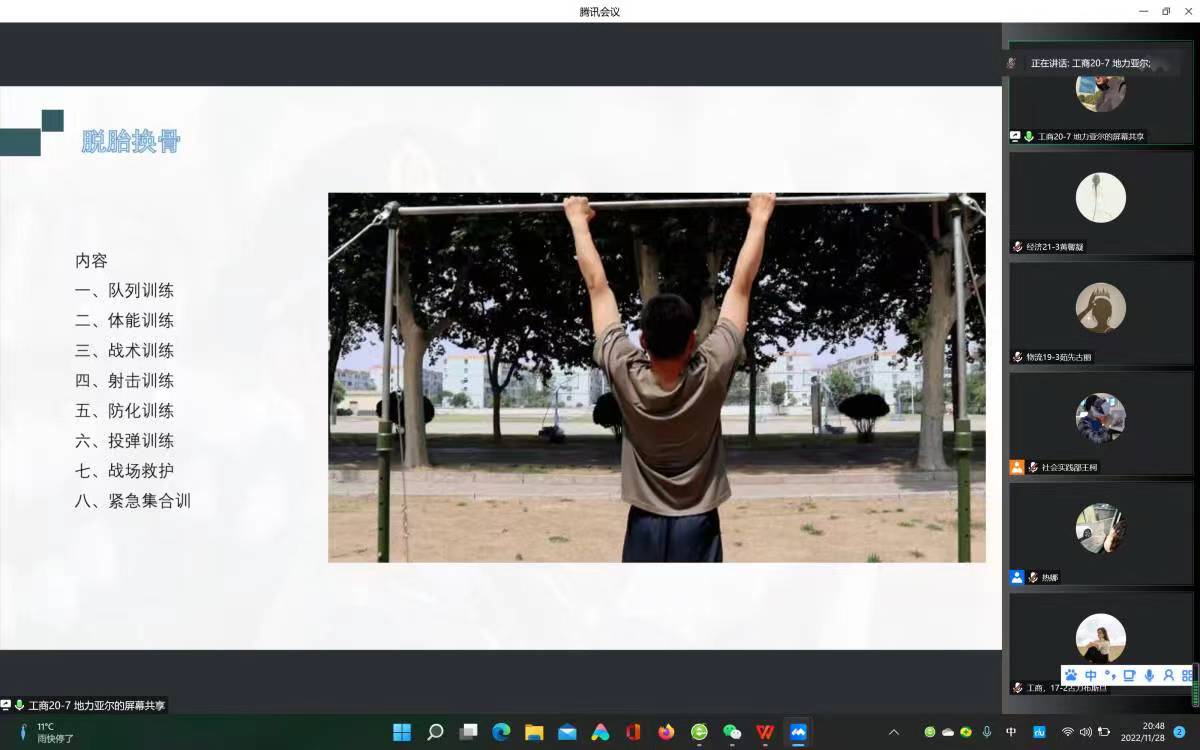The image size is (1200, 750).
Task: Select the 经济21-3 participant video tile
Action: coord(1101,203)
